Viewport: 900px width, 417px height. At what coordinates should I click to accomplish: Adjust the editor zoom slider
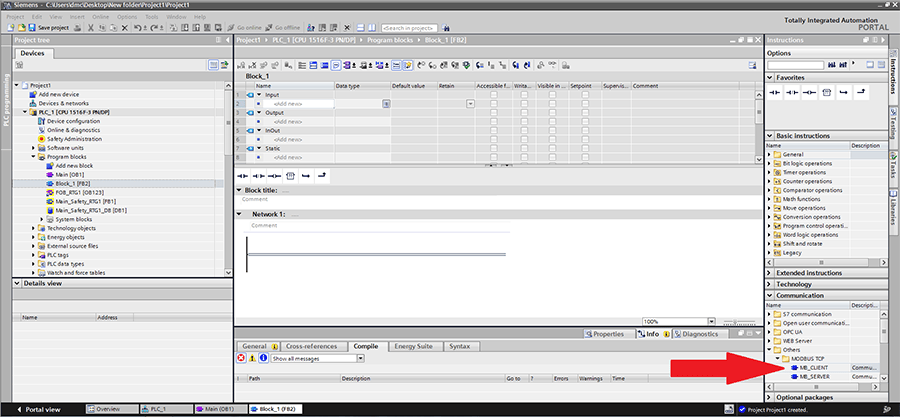click(740, 322)
